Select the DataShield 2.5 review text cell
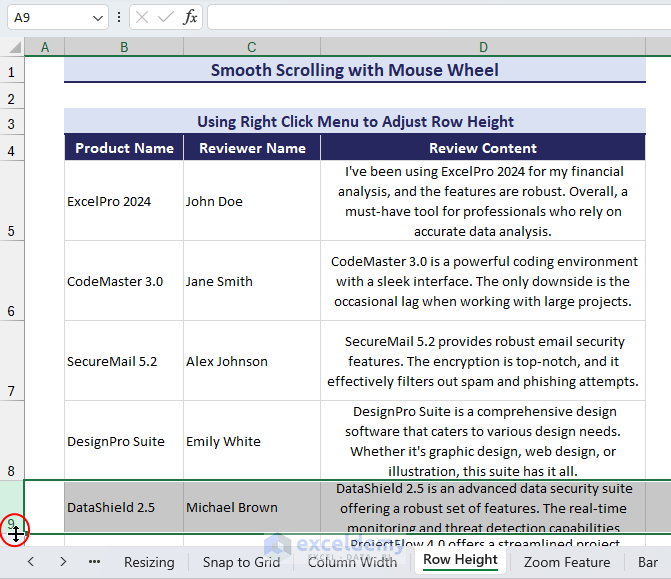671x579 pixels. tap(483, 507)
